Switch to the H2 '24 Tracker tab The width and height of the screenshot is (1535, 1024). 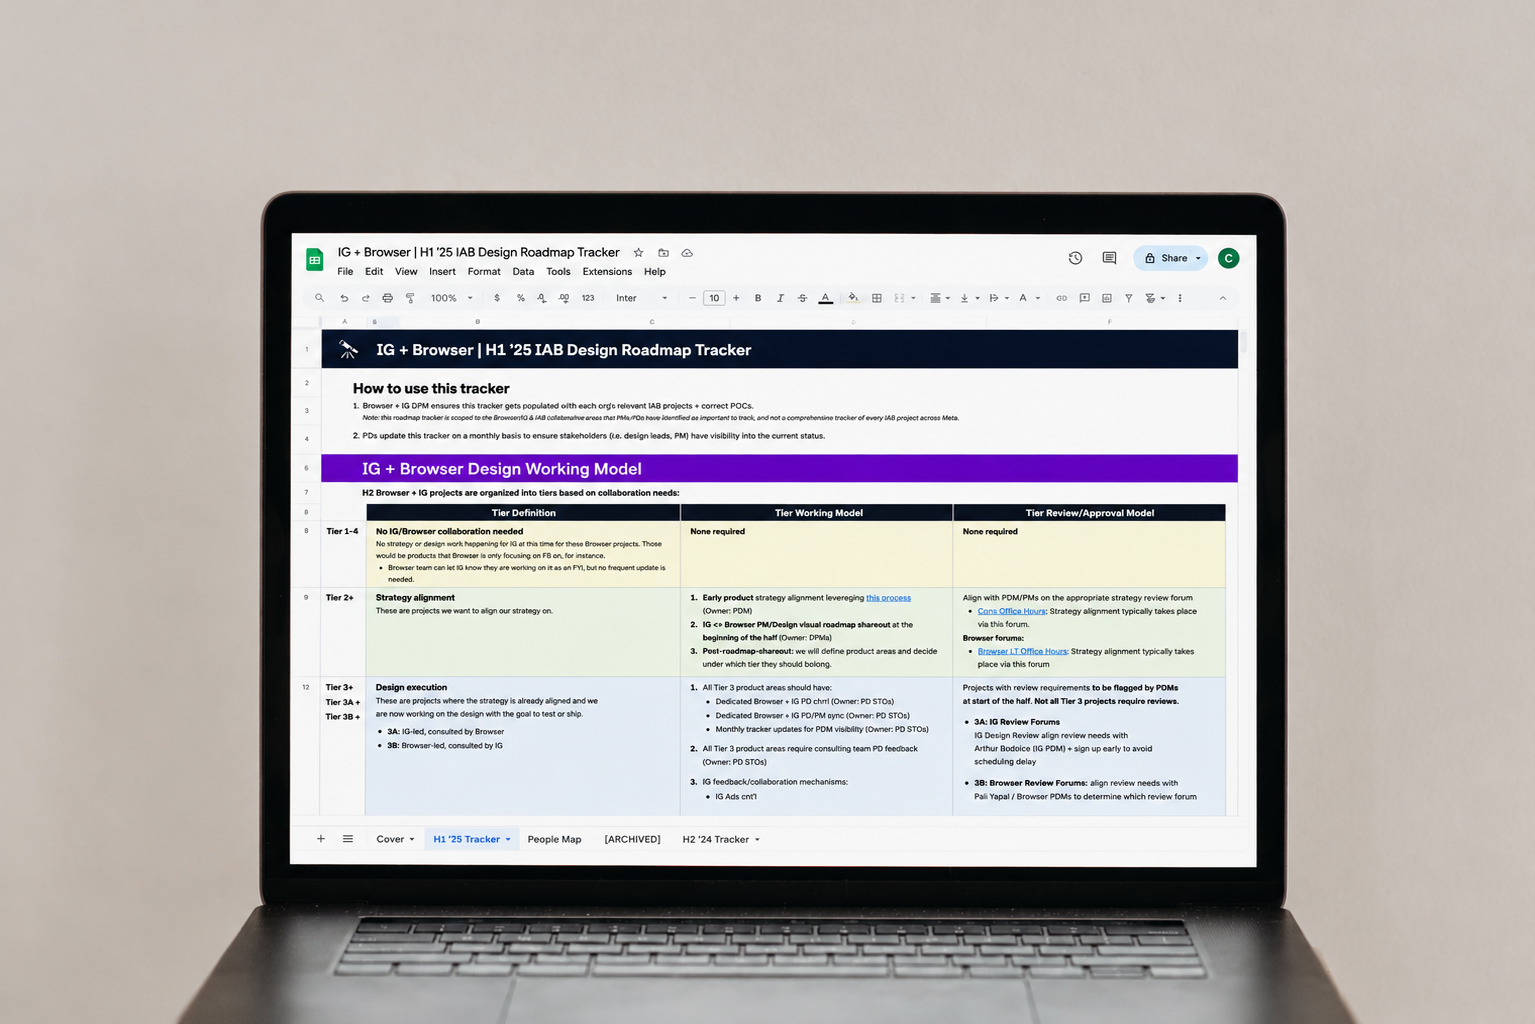(721, 840)
